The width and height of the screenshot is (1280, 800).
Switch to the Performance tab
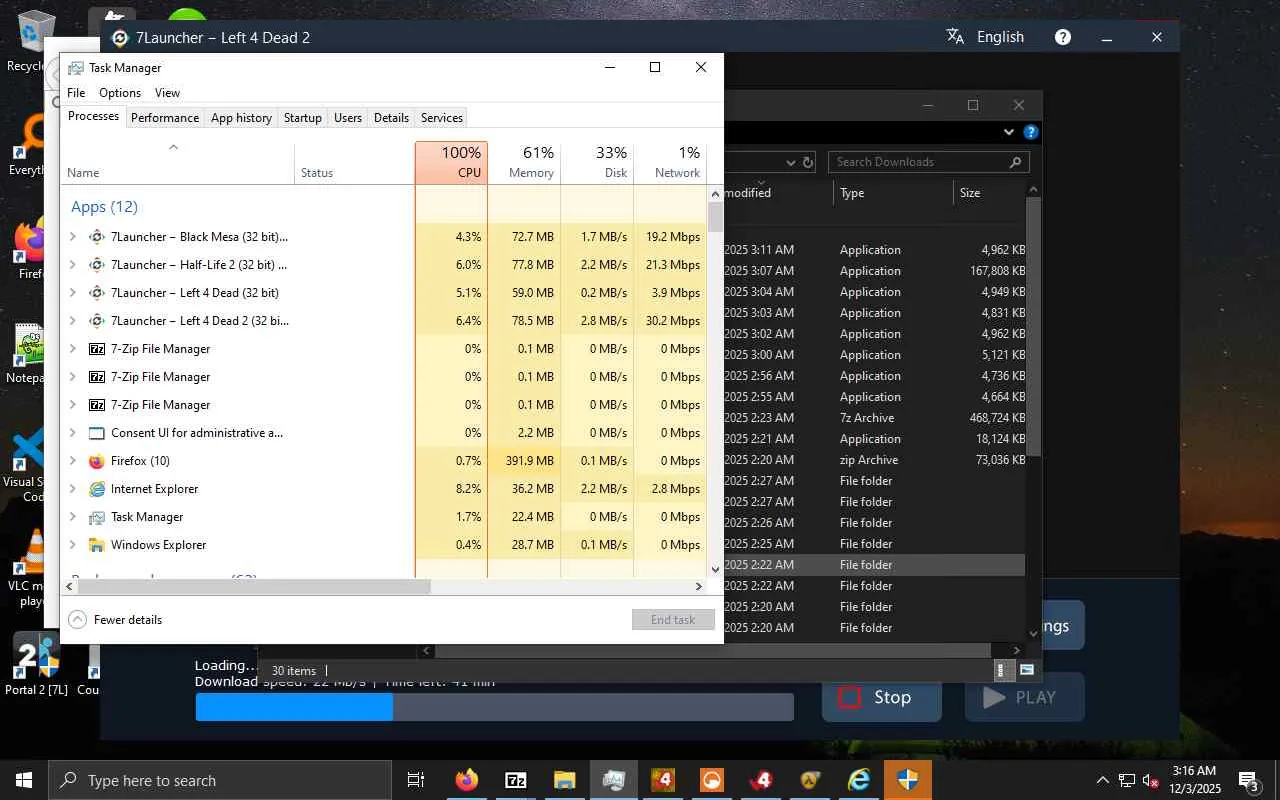(165, 118)
